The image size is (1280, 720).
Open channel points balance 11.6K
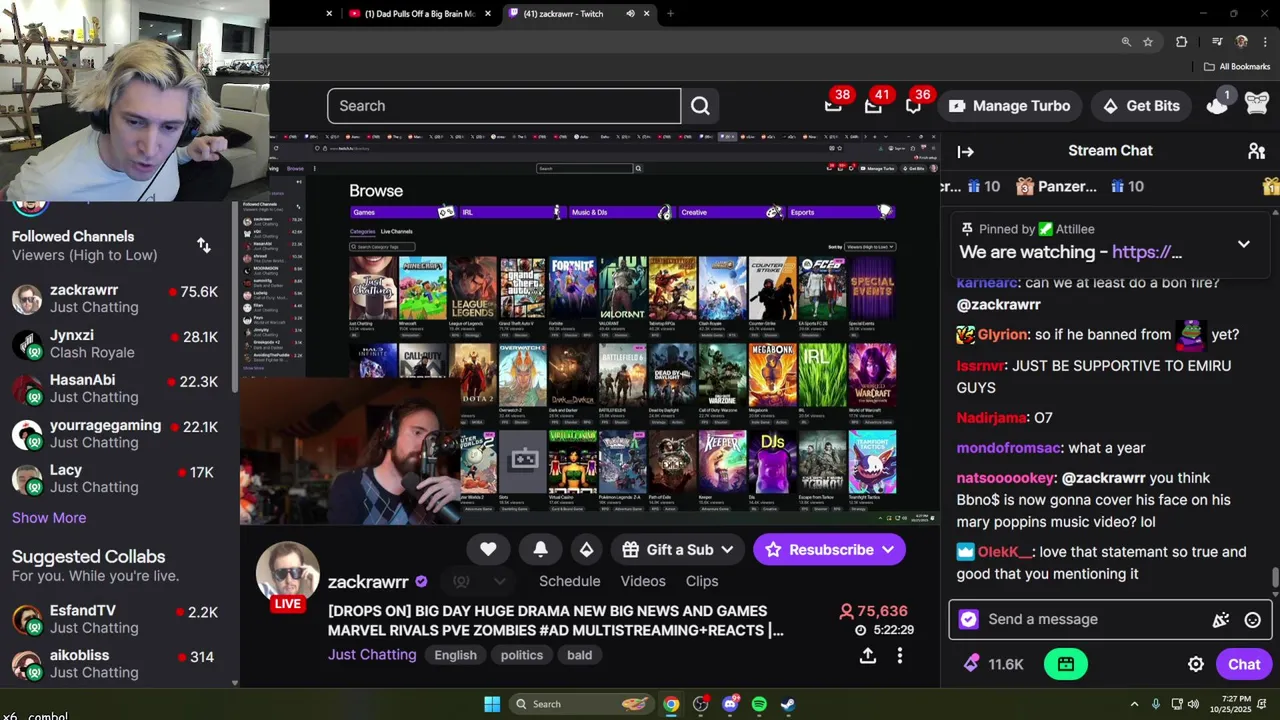click(994, 664)
